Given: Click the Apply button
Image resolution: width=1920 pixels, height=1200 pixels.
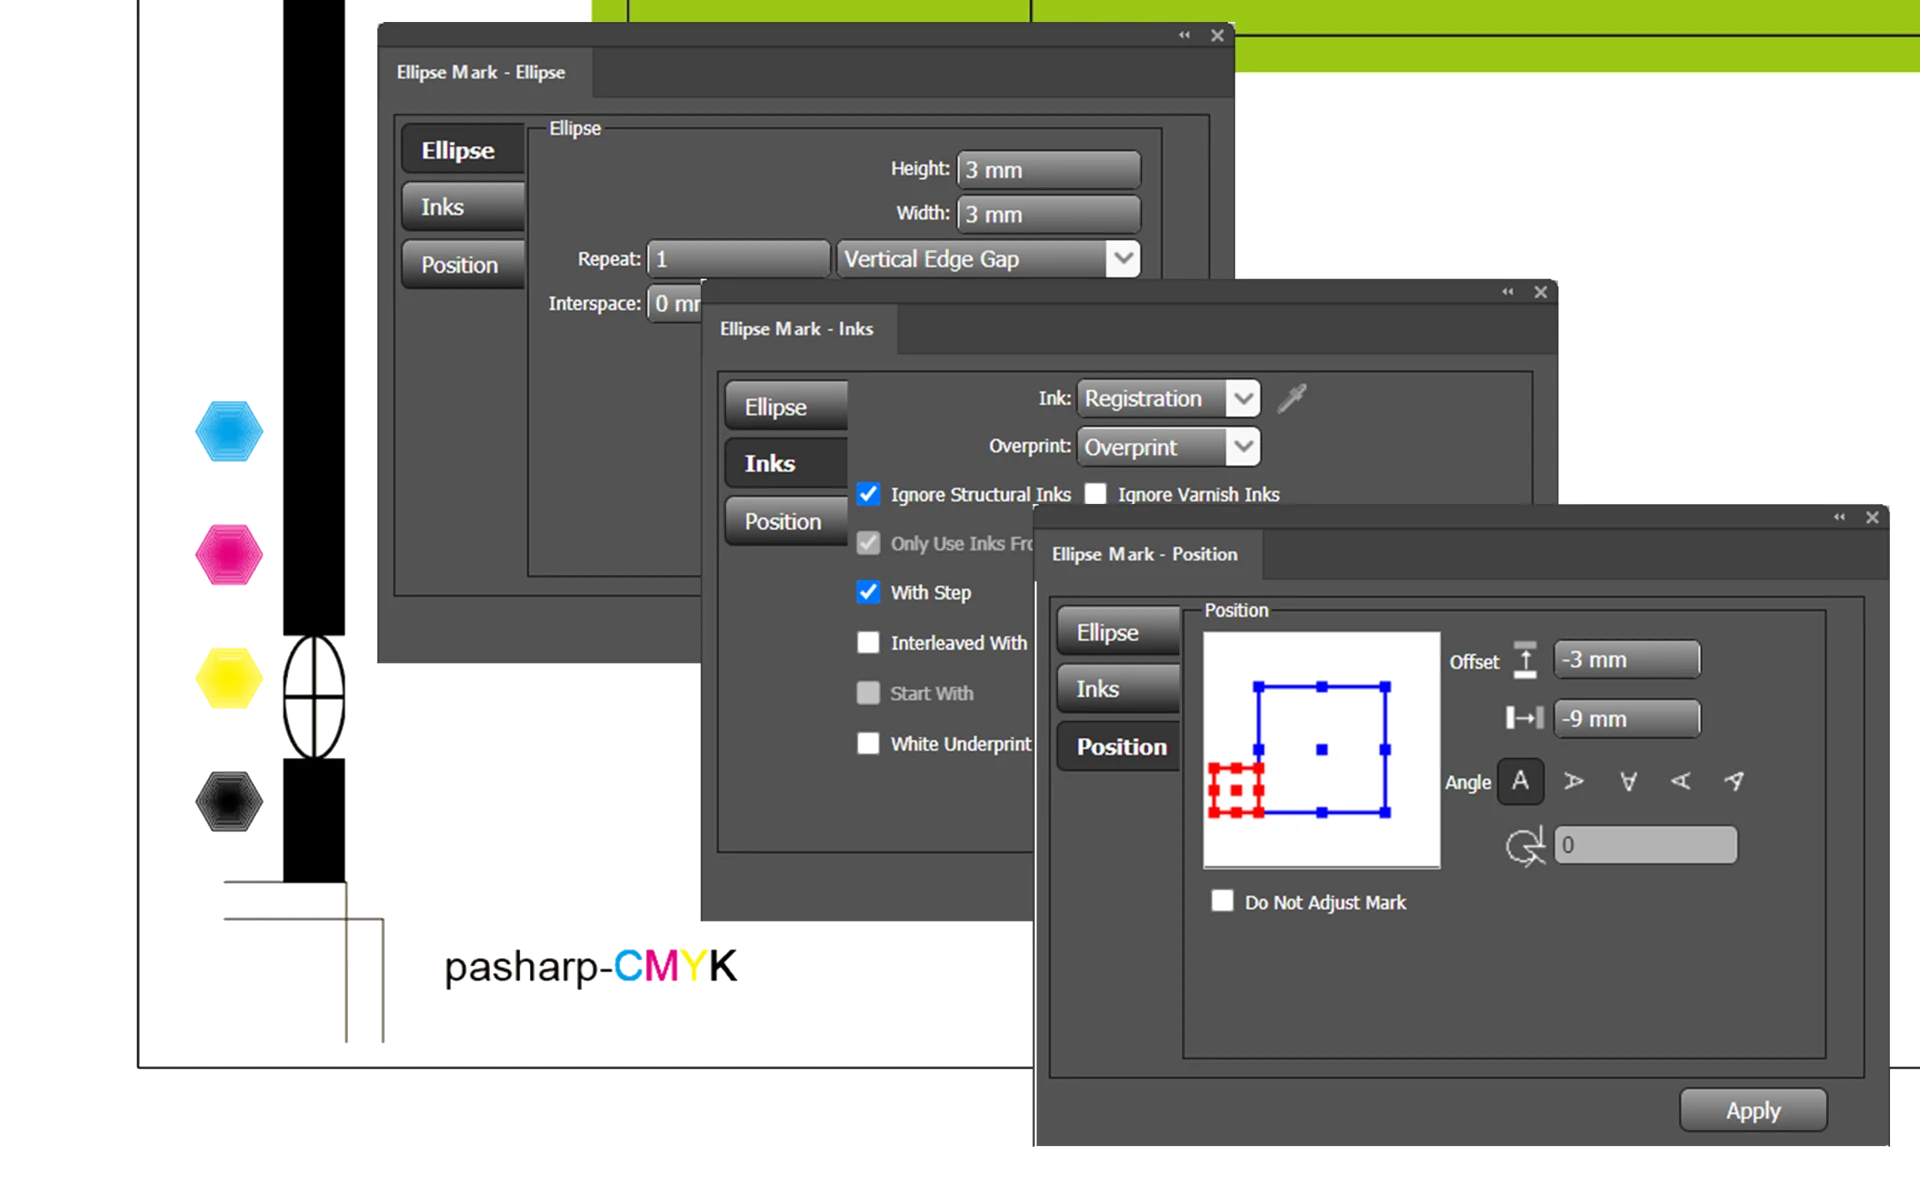Looking at the screenshot, I should click(x=1753, y=1110).
